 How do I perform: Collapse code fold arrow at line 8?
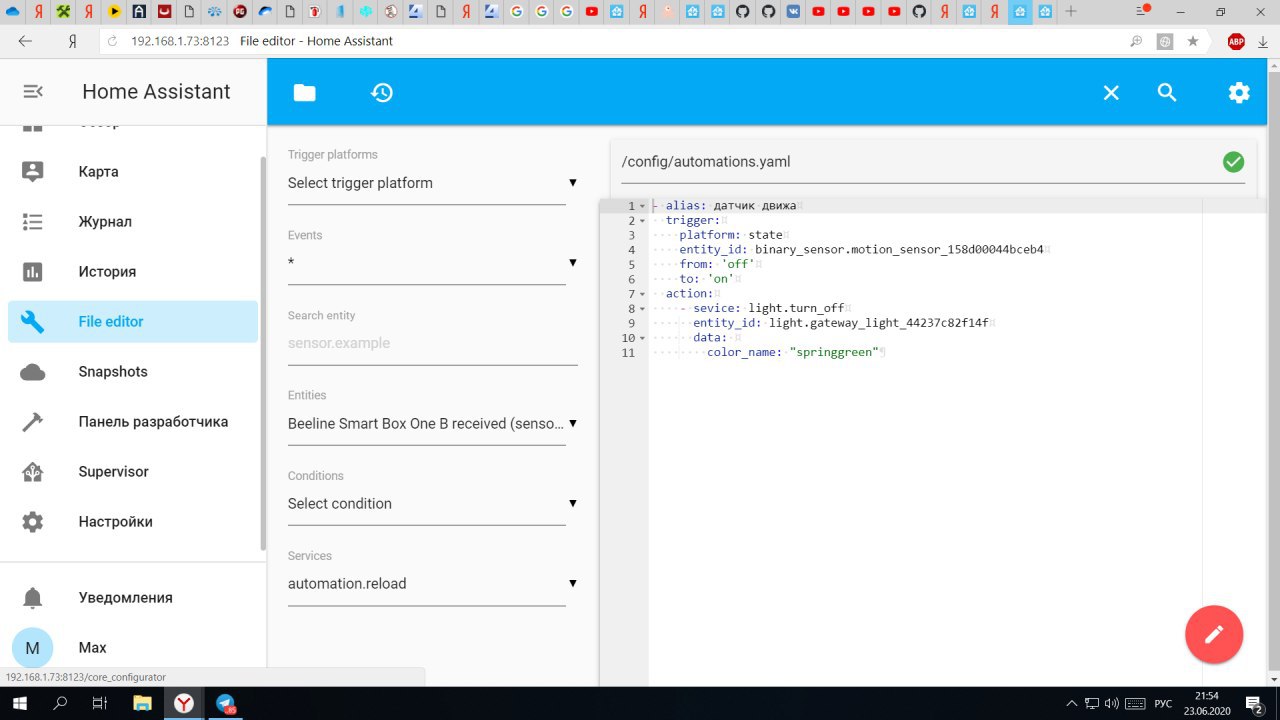coord(642,309)
